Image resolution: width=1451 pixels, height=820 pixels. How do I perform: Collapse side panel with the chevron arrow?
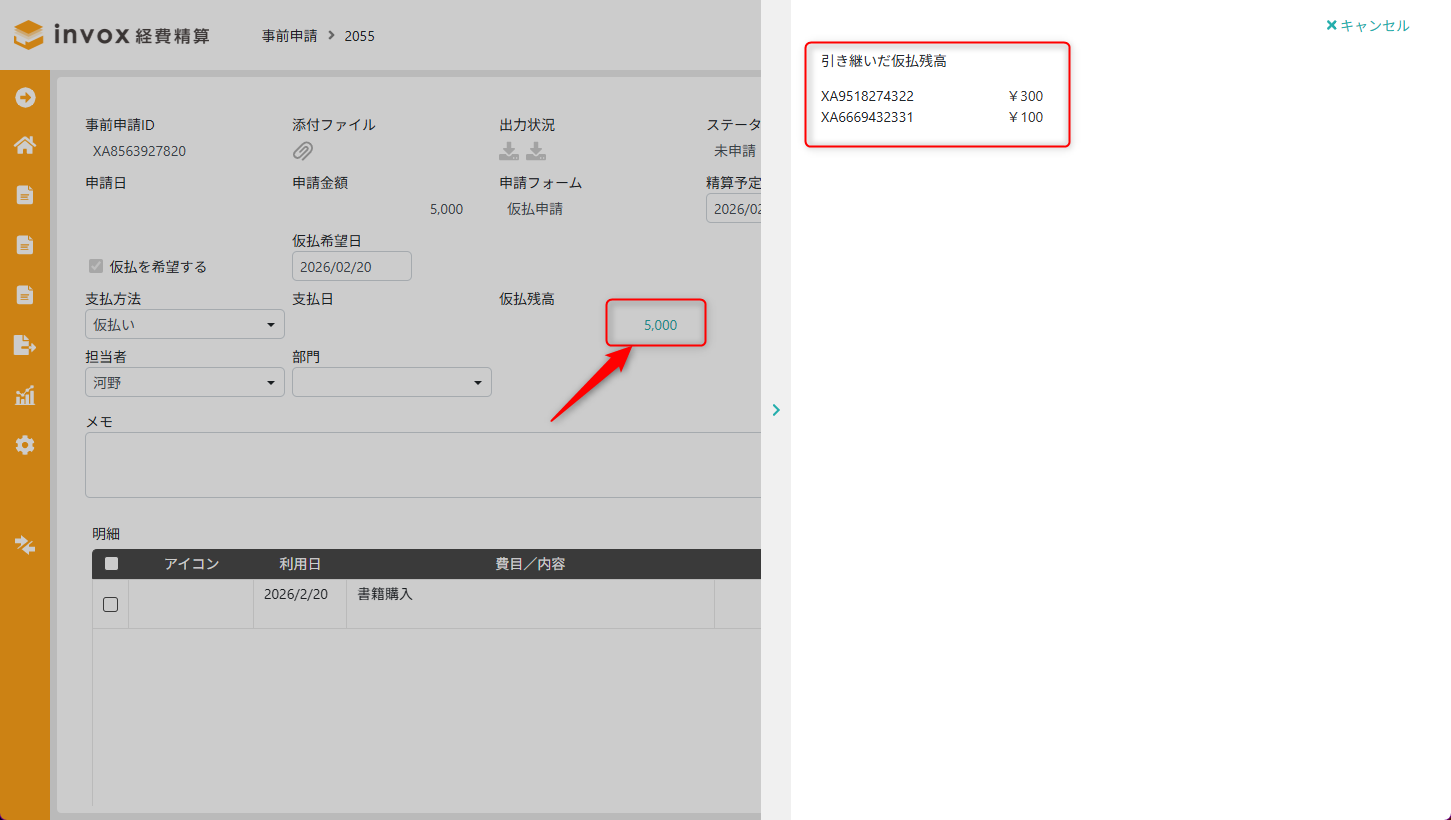pos(776,410)
